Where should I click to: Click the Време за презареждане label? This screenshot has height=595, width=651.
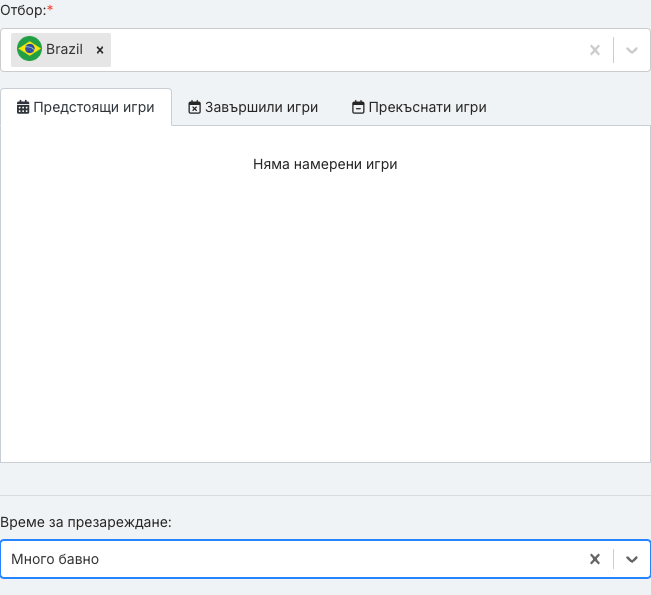[86, 522]
